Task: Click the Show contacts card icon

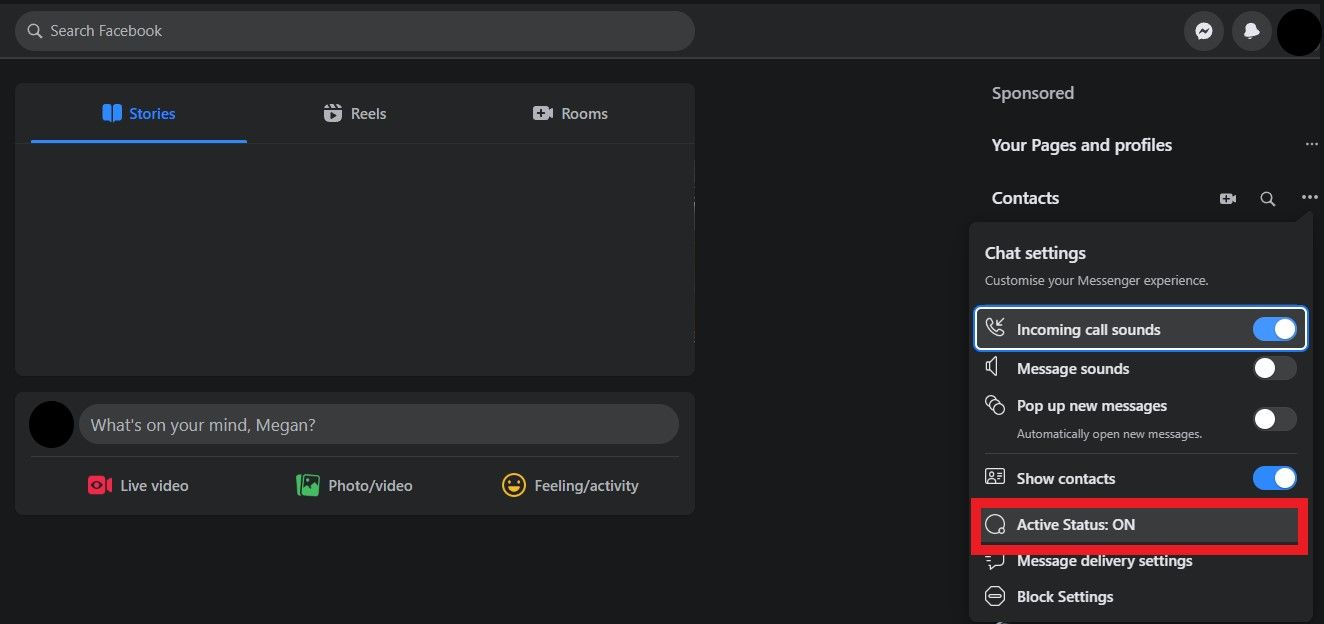Action: click(995, 478)
